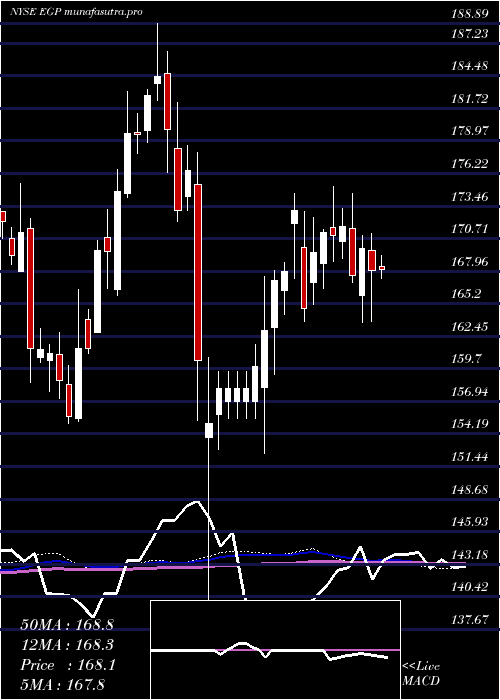Image resolution: width=500 pixels, height=700 pixels.
Task: Click the 143.18 price axis label
Action: 469,554
